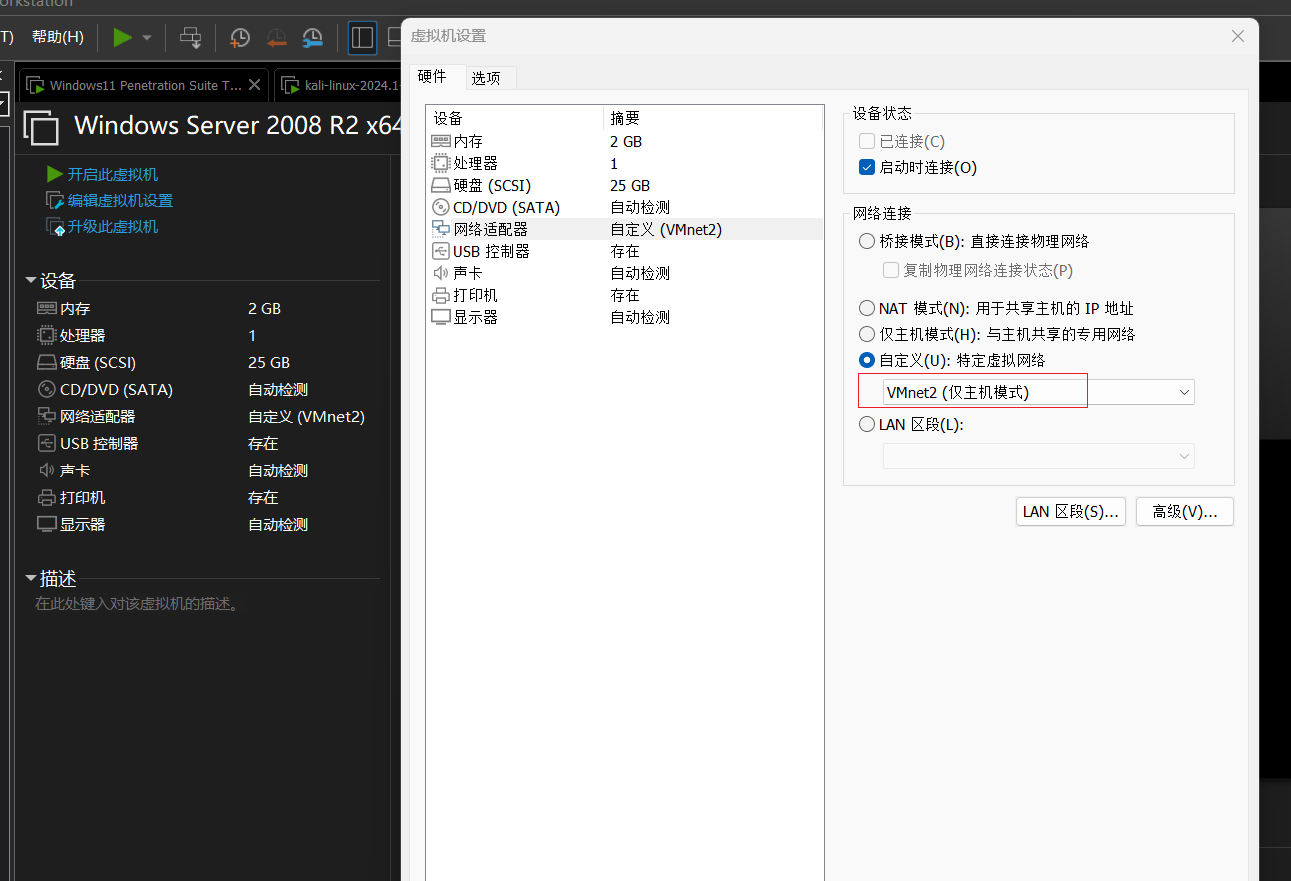1291x881 pixels.
Task: Select USB 控制器 in settings dialog list
Action: click(x=624, y=251)
